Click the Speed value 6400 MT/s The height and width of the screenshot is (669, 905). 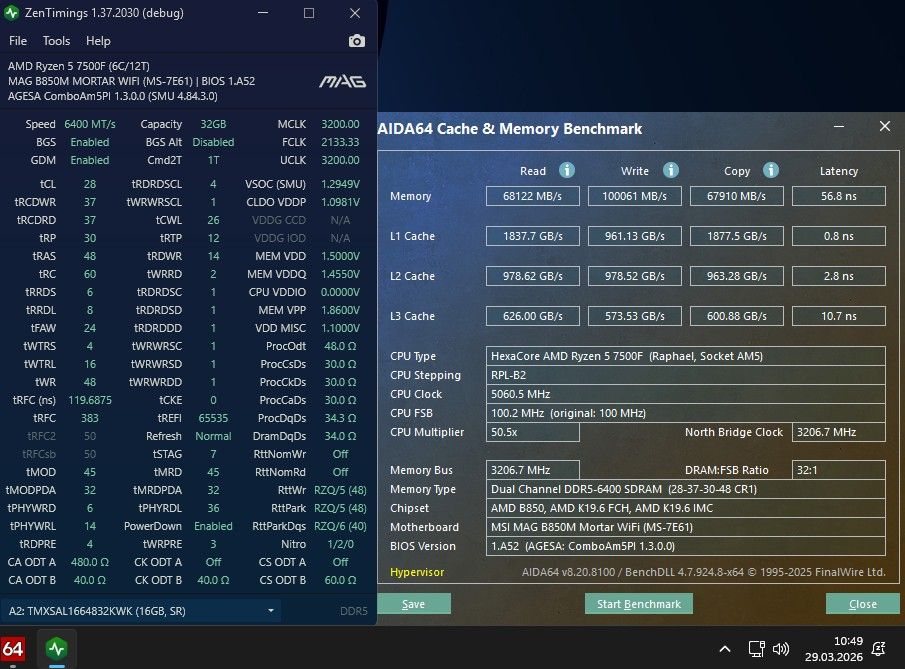tap(89, 124)
